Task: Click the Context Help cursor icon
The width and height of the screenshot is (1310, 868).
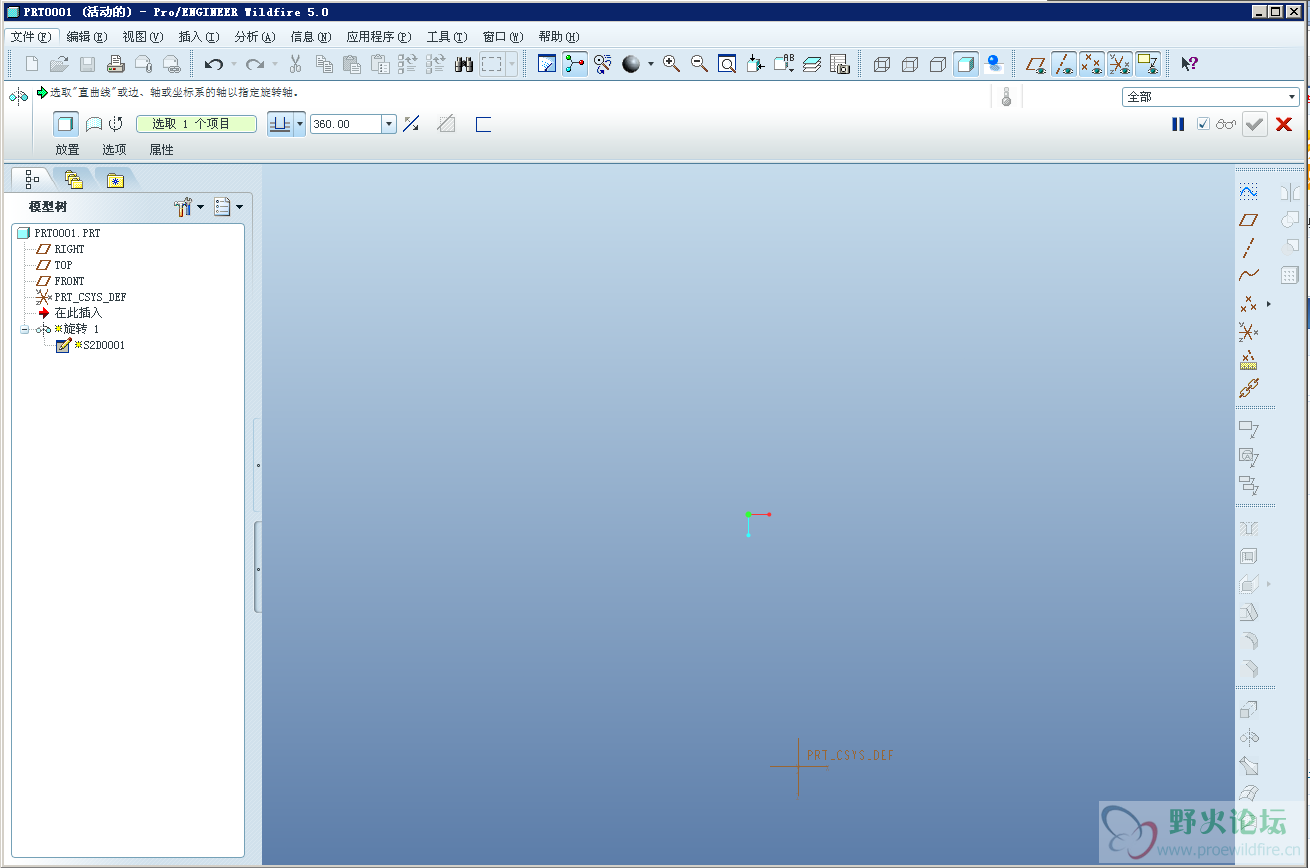Action: point(1189,64)
